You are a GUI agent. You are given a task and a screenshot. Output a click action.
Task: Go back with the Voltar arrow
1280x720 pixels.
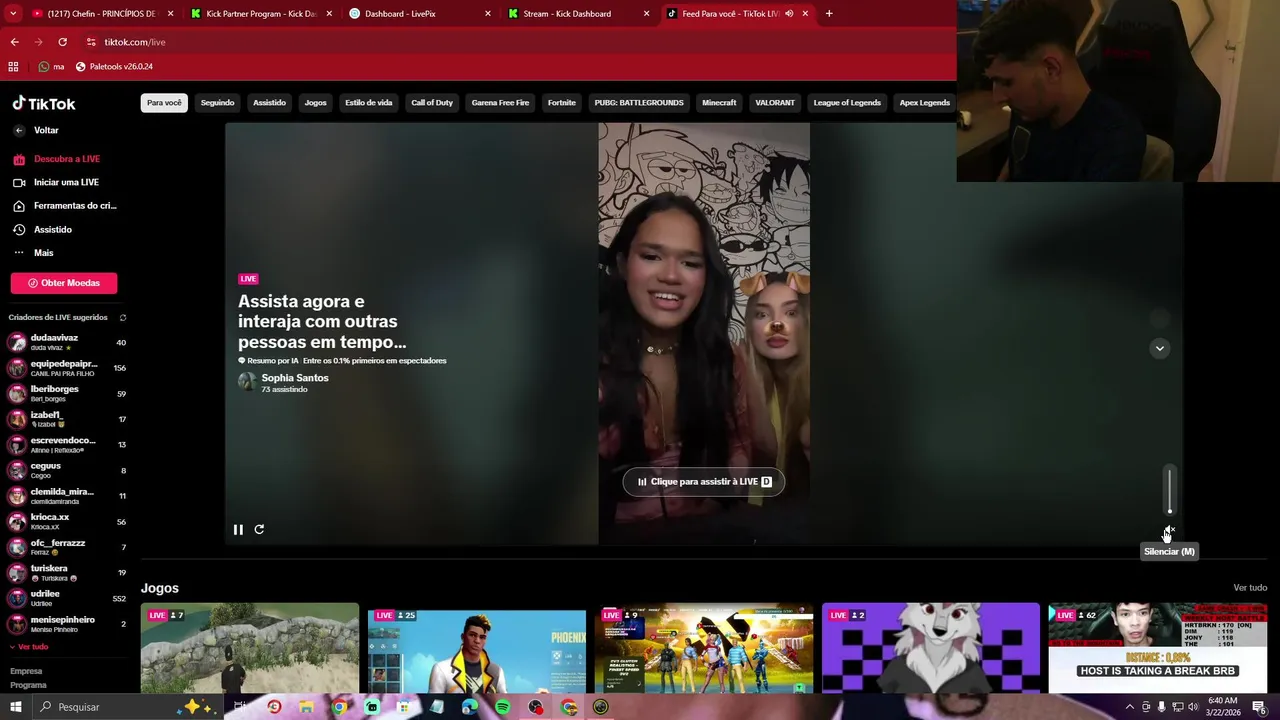[x=19, y=130]
